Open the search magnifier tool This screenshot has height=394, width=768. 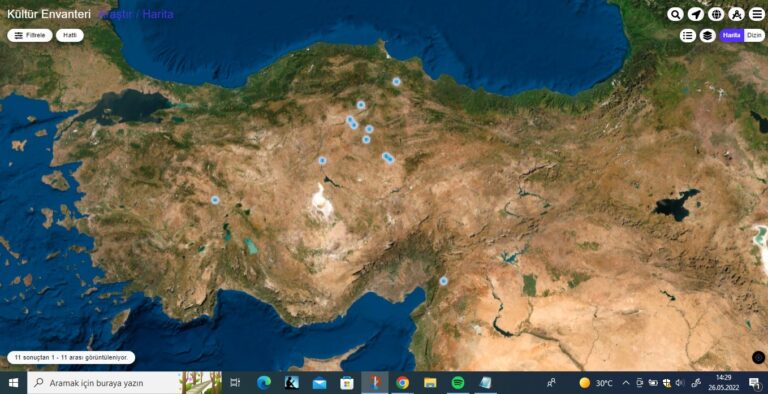coord(675,14)
